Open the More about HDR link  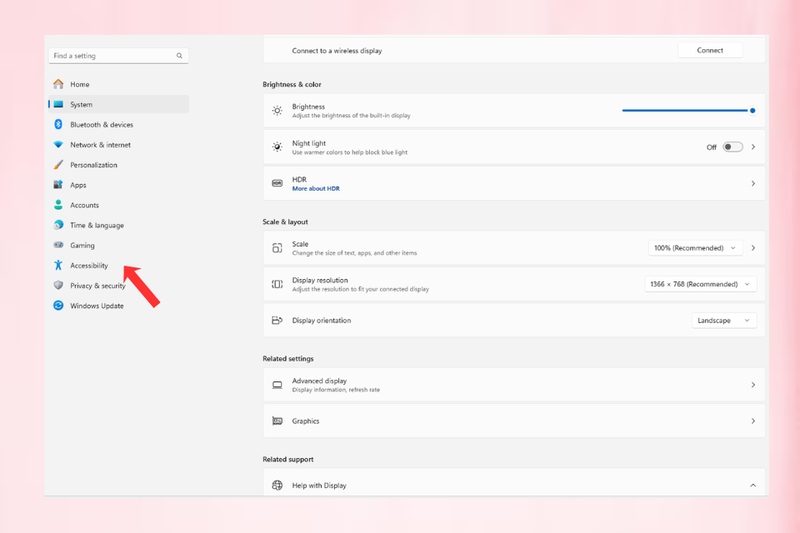click(x=316, y=189)
